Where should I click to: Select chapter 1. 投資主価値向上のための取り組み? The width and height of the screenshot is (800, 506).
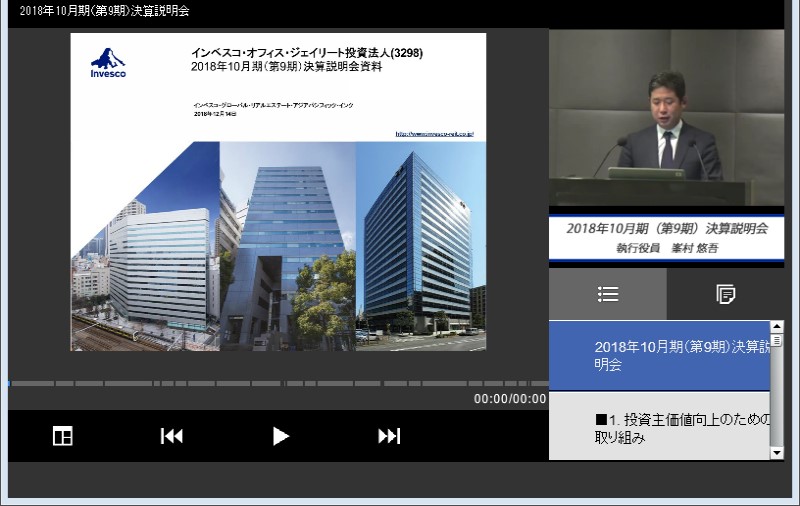click(659, 428)
